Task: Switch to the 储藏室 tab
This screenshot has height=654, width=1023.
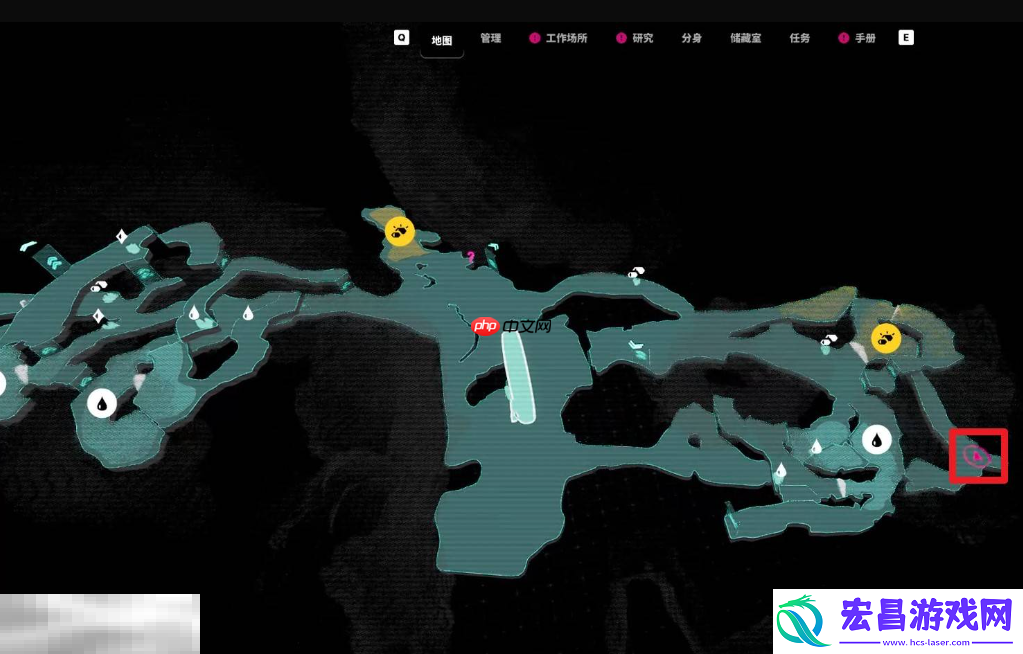Action: (x=746, y=39)
